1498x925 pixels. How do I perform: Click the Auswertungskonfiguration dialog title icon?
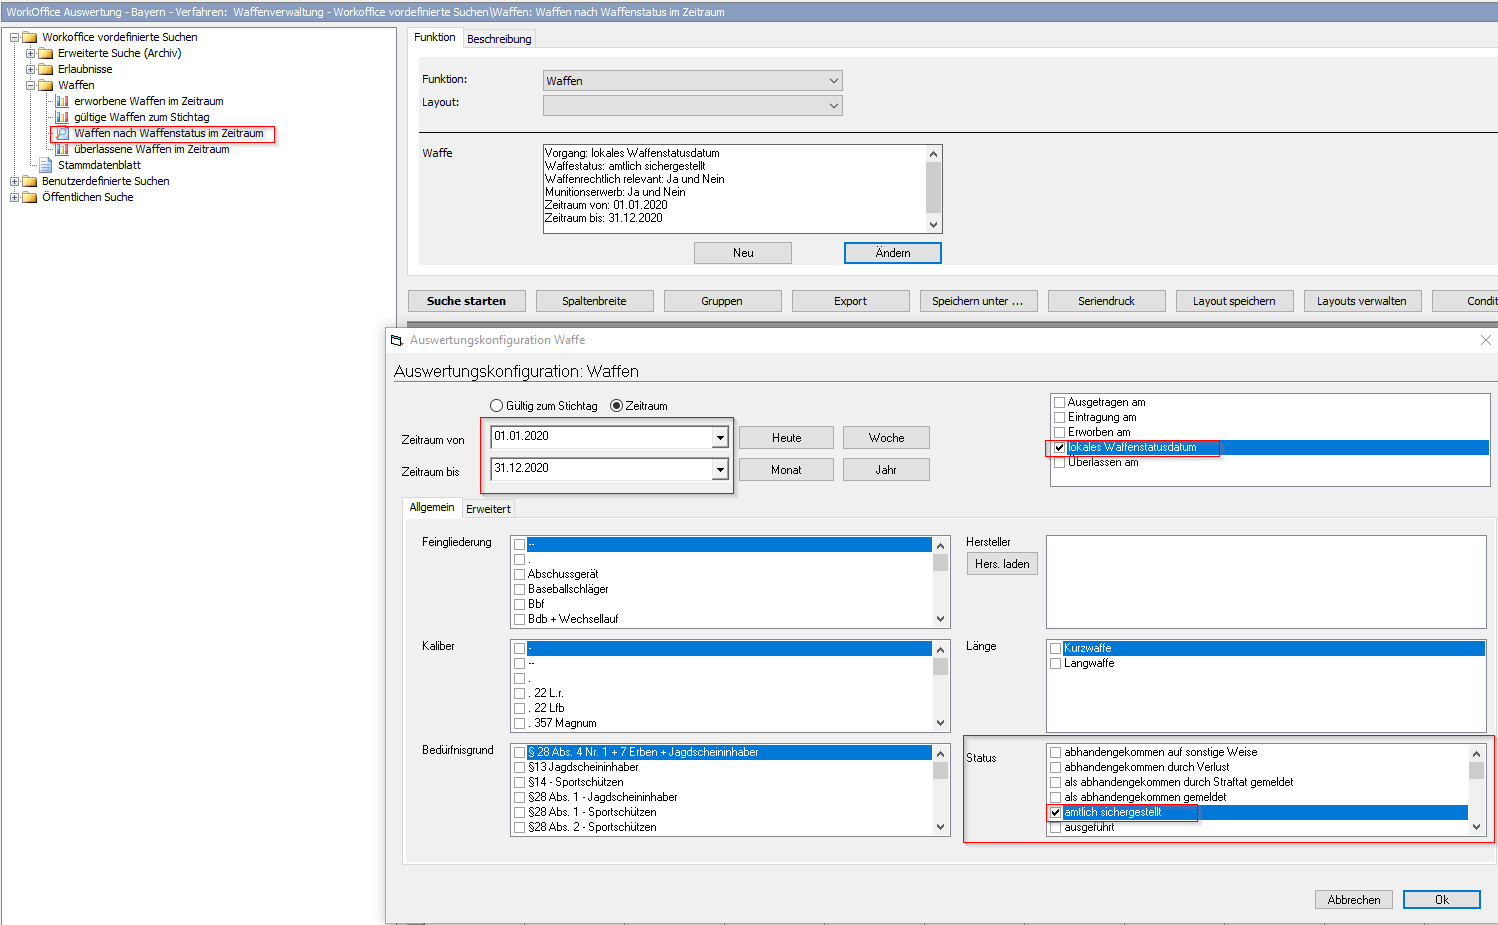[x=397, y=340]
